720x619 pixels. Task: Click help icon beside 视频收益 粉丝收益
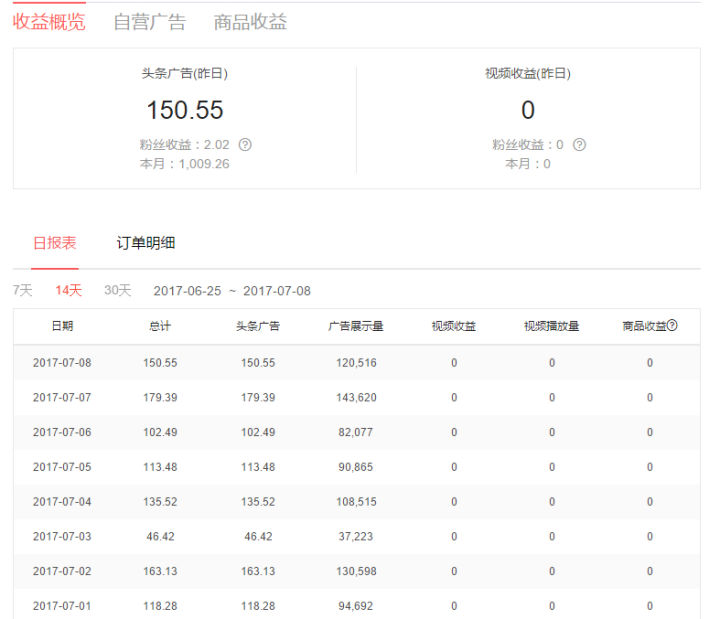point(579,145)
